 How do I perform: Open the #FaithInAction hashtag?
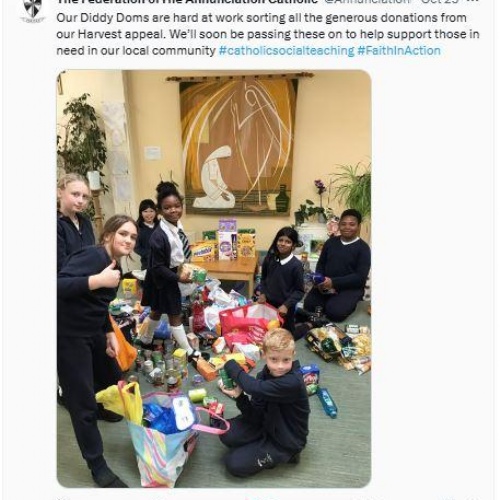point(399,51)
